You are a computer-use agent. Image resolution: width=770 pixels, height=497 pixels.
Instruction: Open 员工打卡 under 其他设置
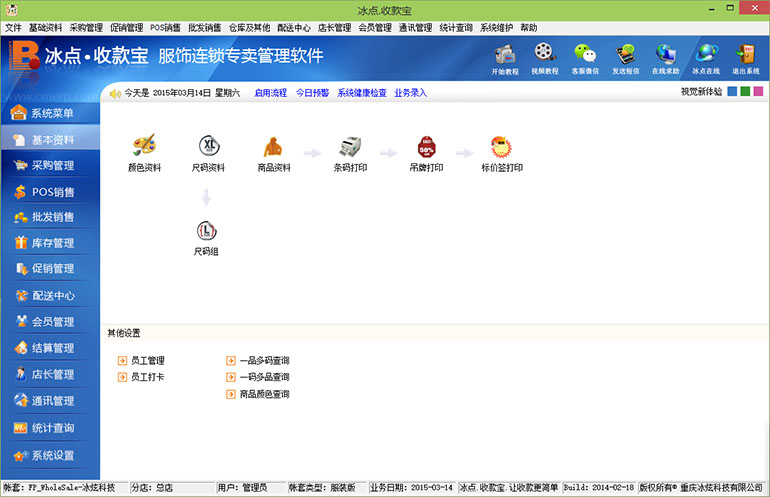(x=141, y=377)
